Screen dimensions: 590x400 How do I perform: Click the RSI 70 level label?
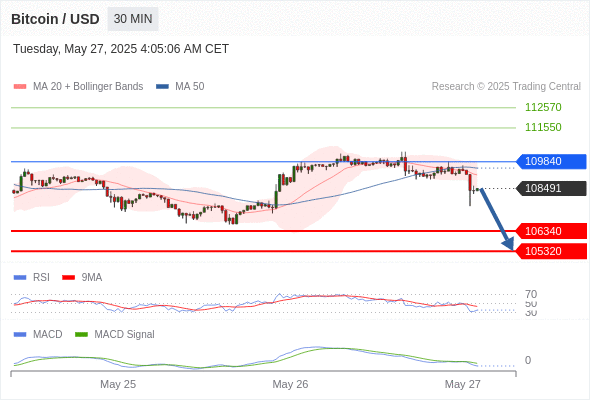click(531, 294)
